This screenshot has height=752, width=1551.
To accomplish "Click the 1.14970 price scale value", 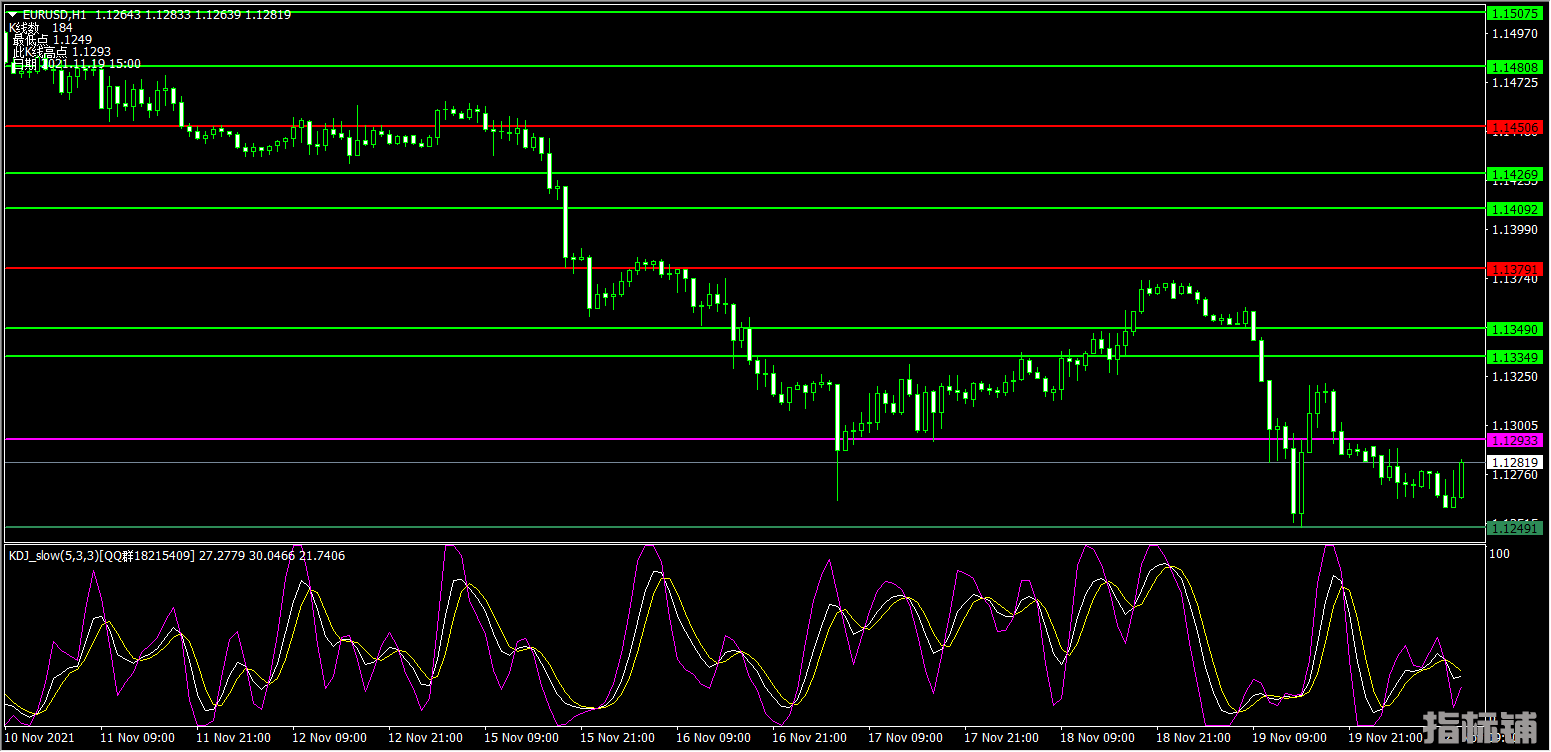I will (x=1514, y=34).
